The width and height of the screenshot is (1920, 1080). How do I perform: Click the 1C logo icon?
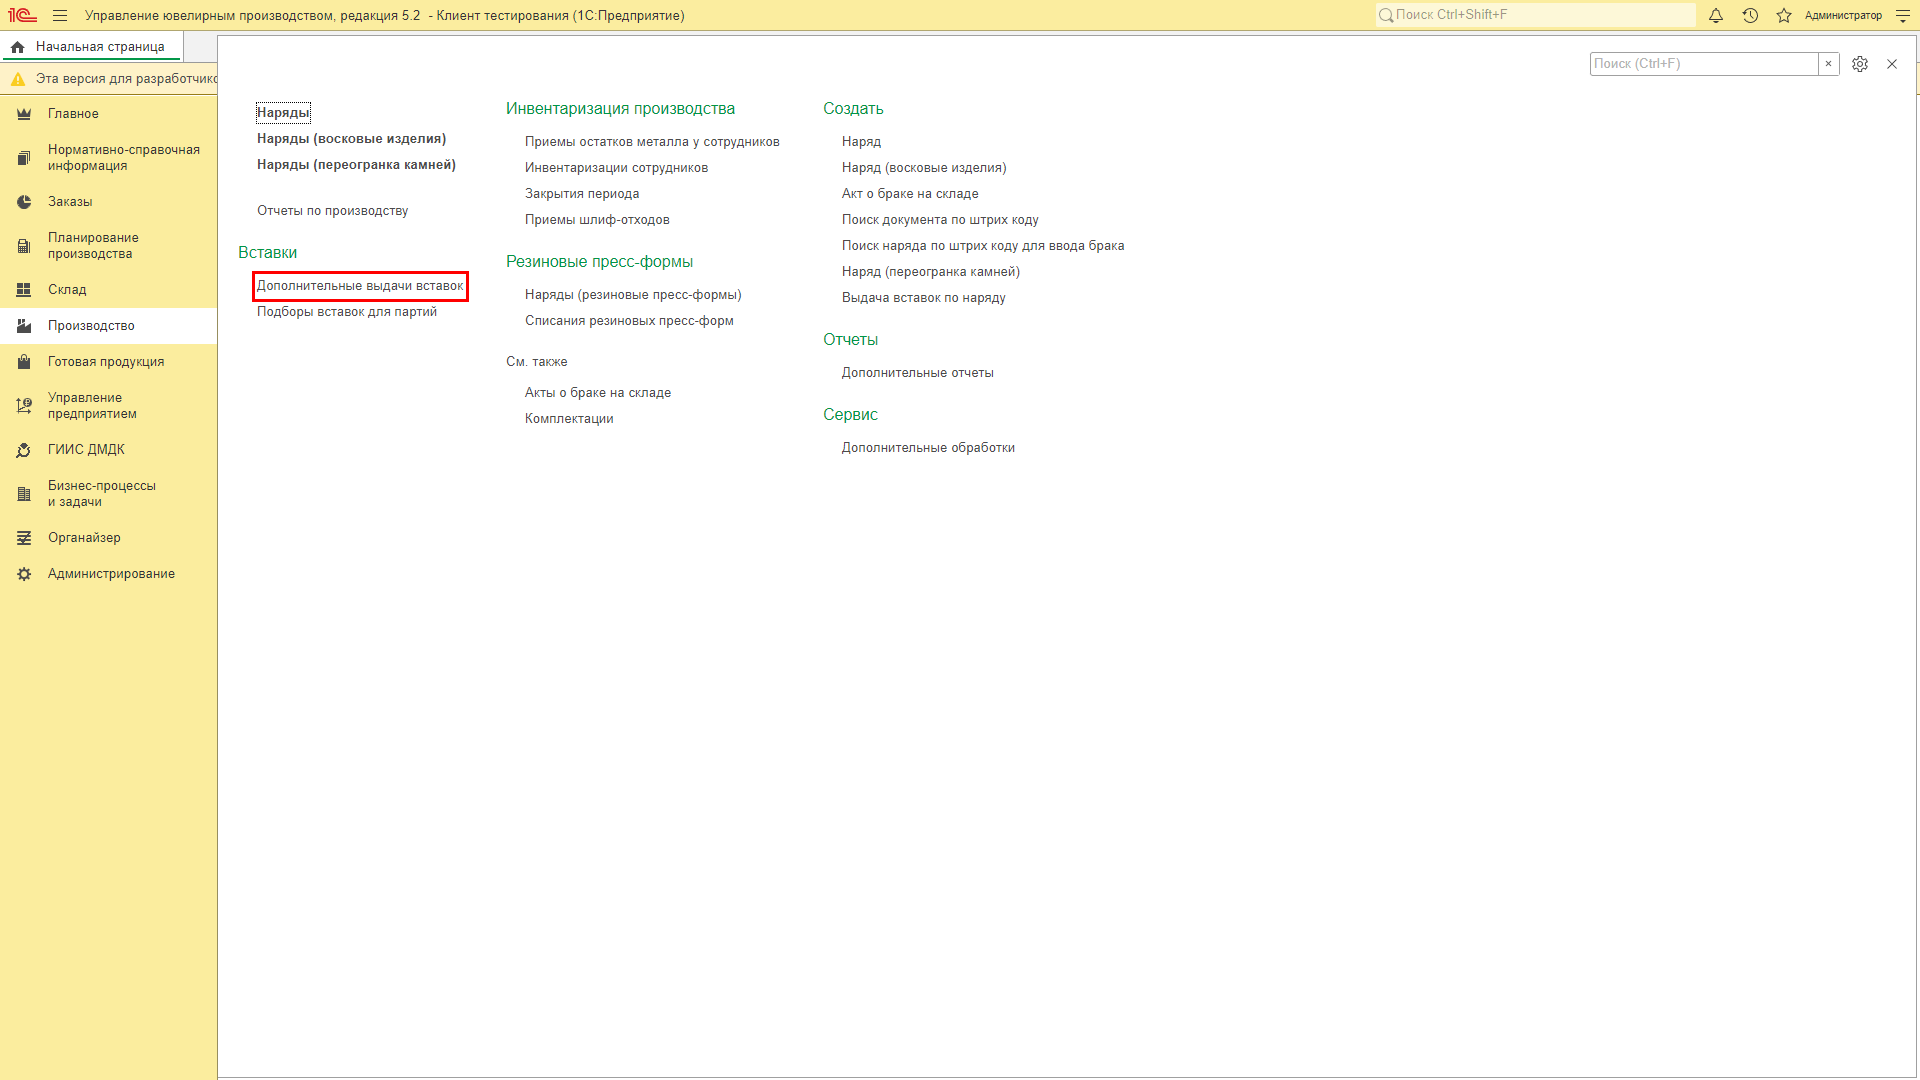click(22, 16)
